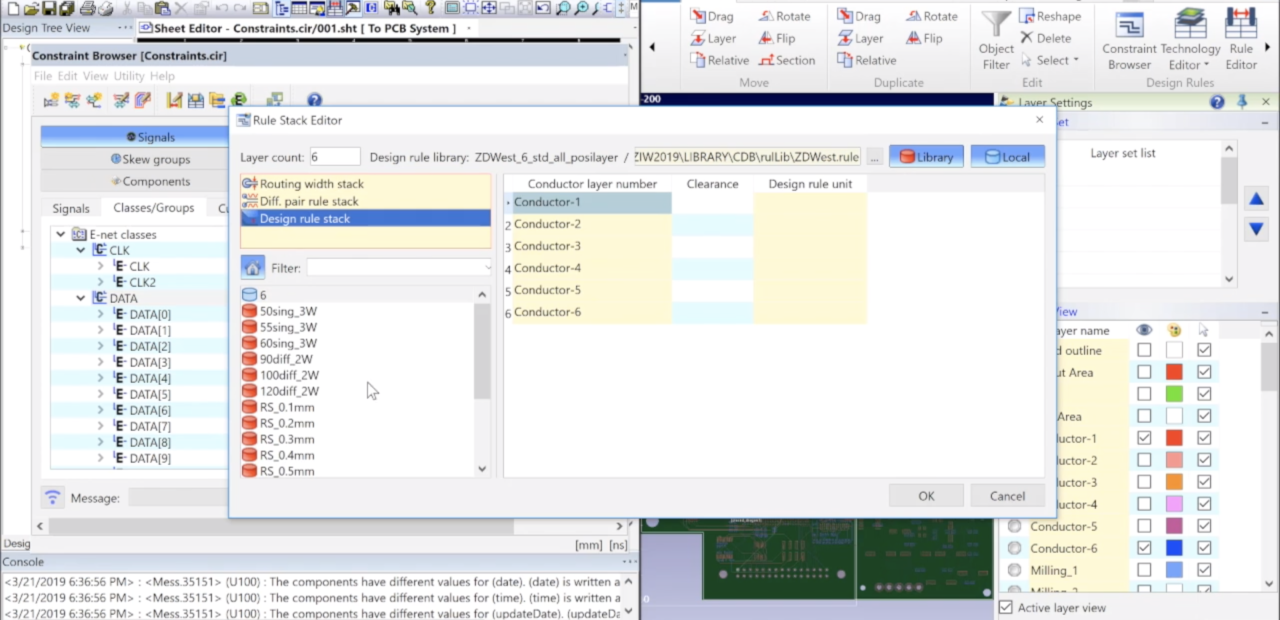Click the help question mark icon

[314, 100]
